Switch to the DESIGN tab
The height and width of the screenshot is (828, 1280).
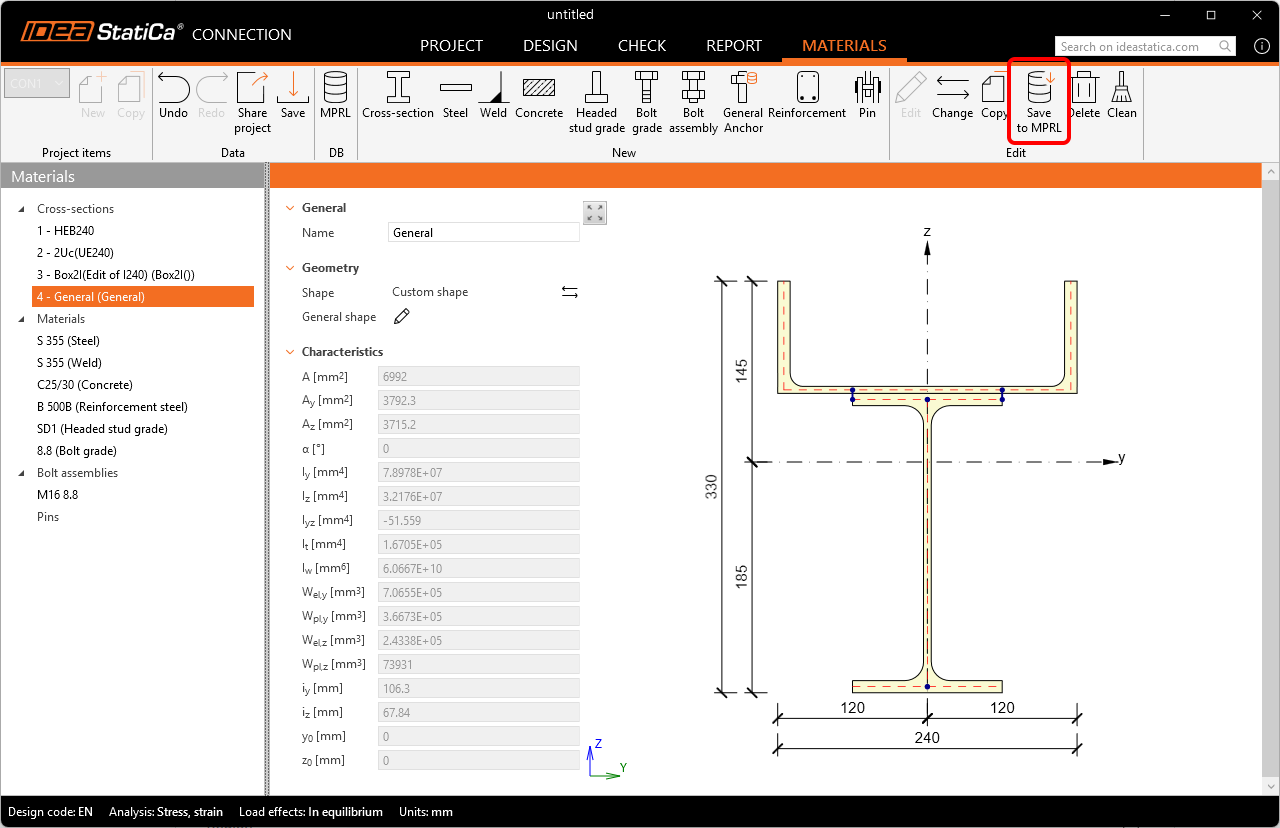[x=550, y=46]
